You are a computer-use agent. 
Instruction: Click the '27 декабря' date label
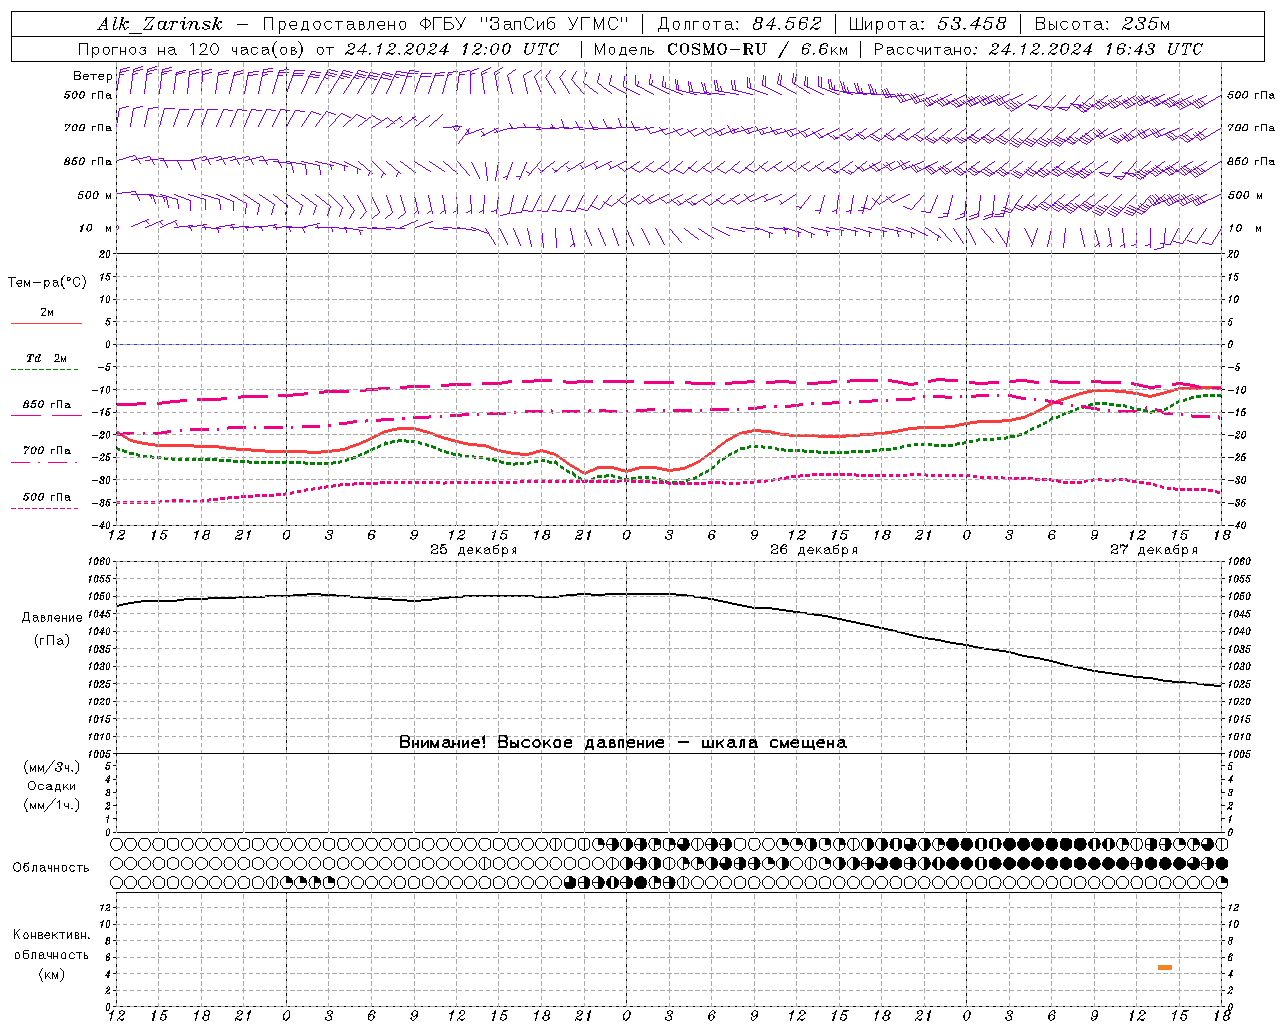1154,550
